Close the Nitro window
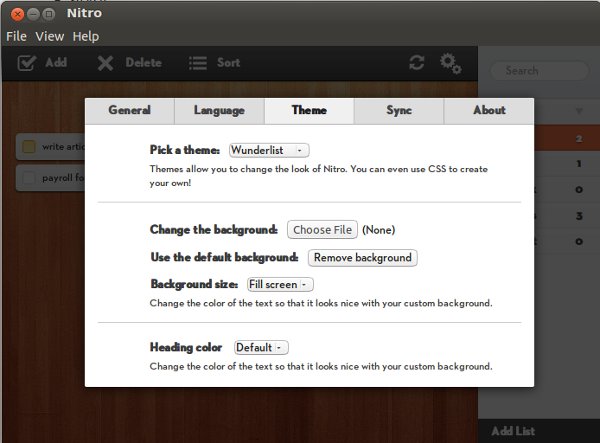Viewport: 600px width, 443px height. [17, 14]
